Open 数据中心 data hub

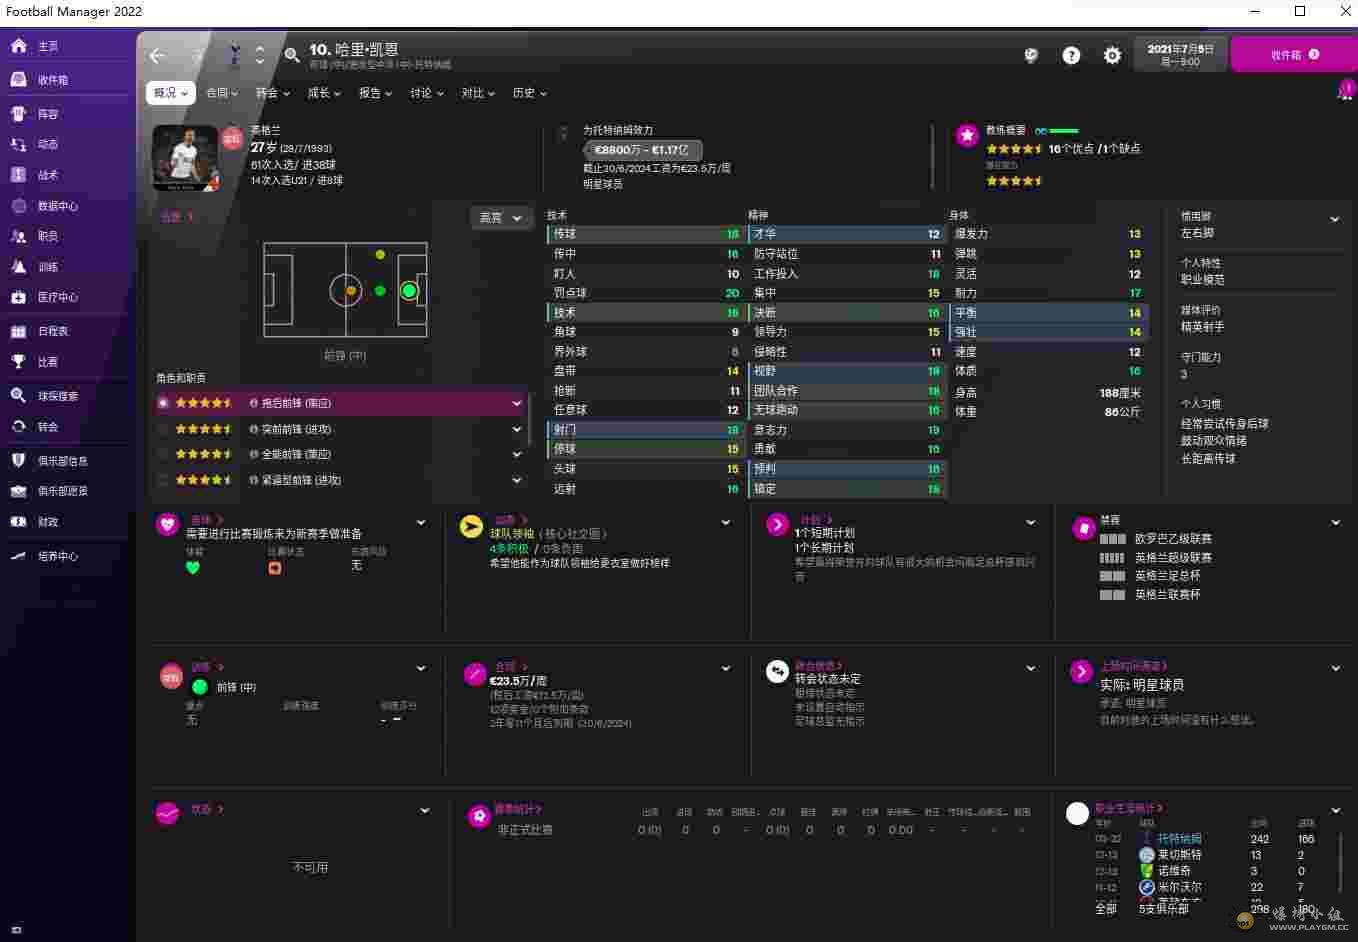(x=57, y=206)
